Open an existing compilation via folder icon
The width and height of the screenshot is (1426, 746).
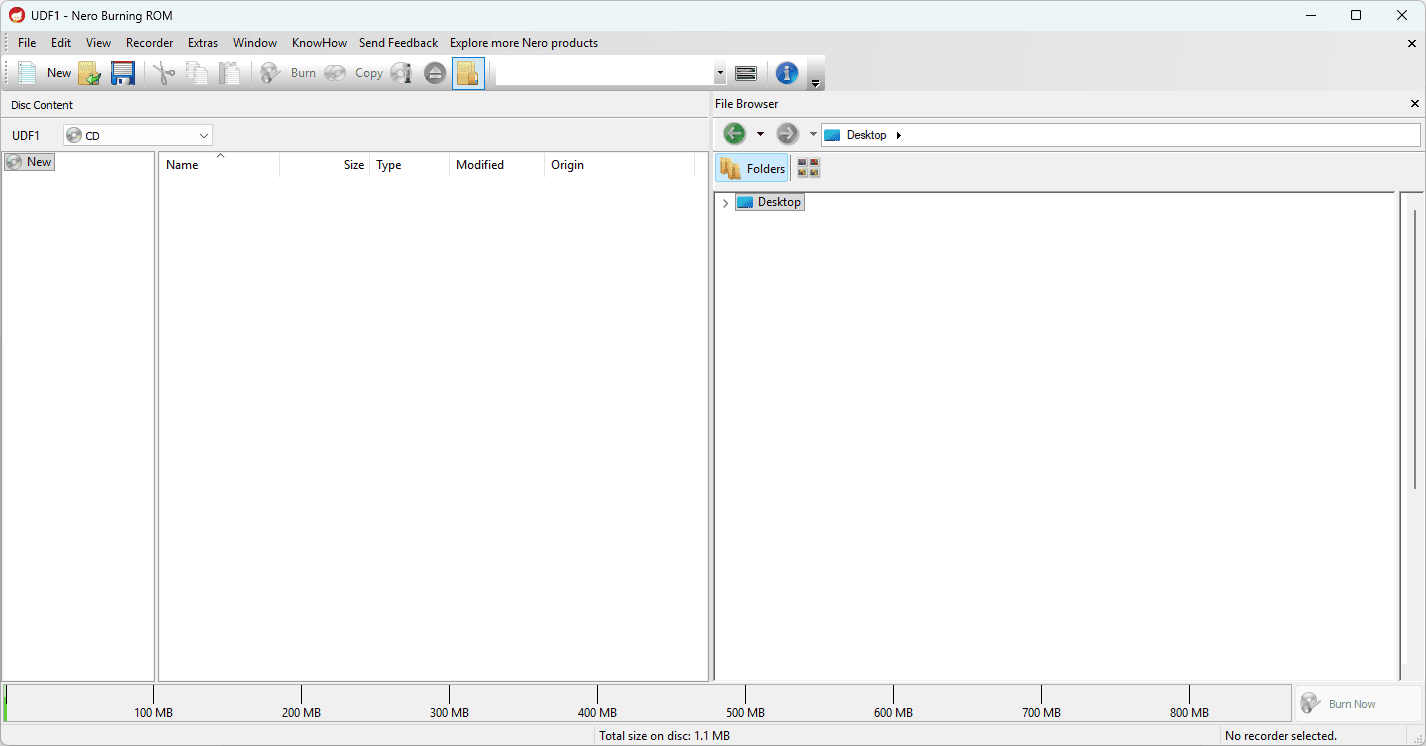point(90,72)
